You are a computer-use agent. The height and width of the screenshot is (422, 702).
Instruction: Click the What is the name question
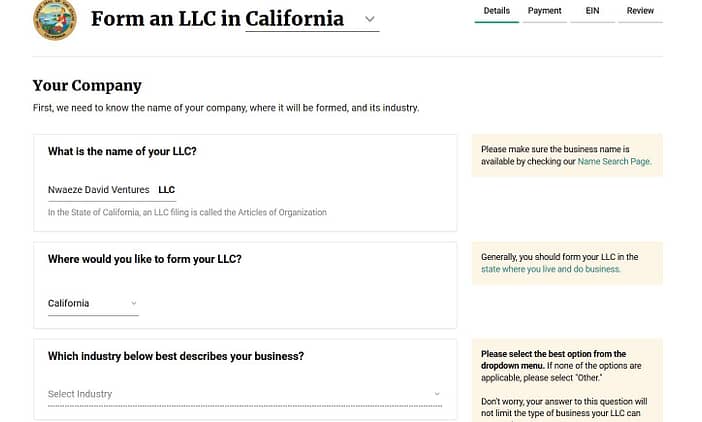click(122, 151)
